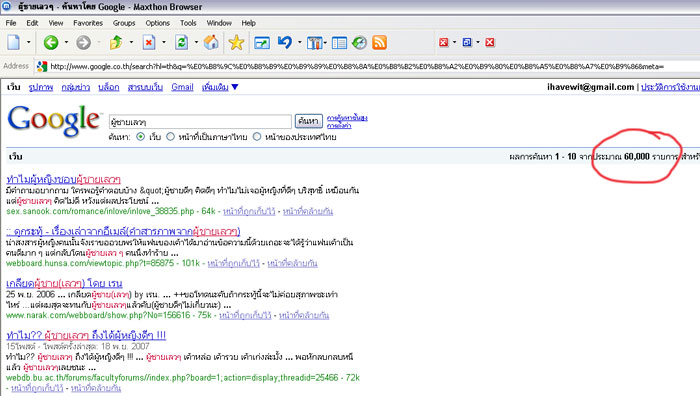Stop loading with the red X page icon
Image resolution: width=700 pixels, height=396 pixels.
pos(149,42)
